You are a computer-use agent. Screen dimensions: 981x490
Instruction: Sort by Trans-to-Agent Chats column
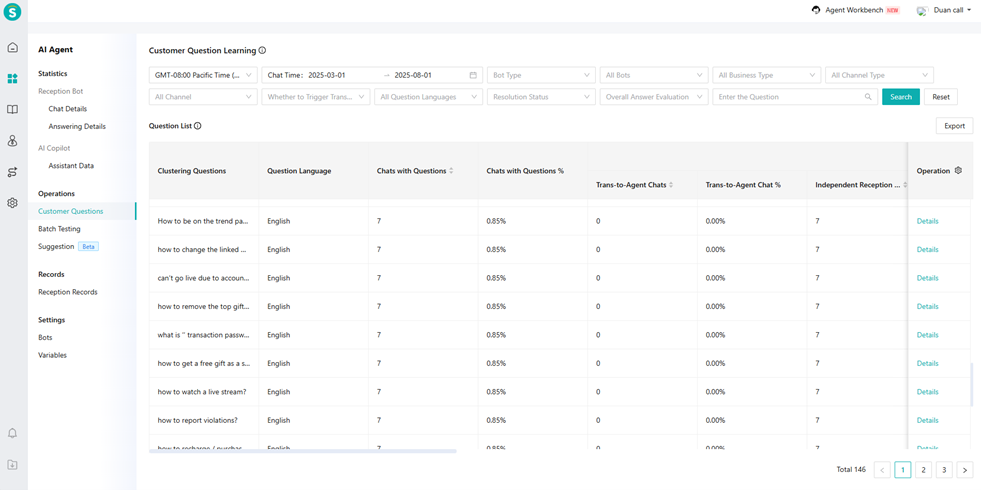tap(671, 185)
